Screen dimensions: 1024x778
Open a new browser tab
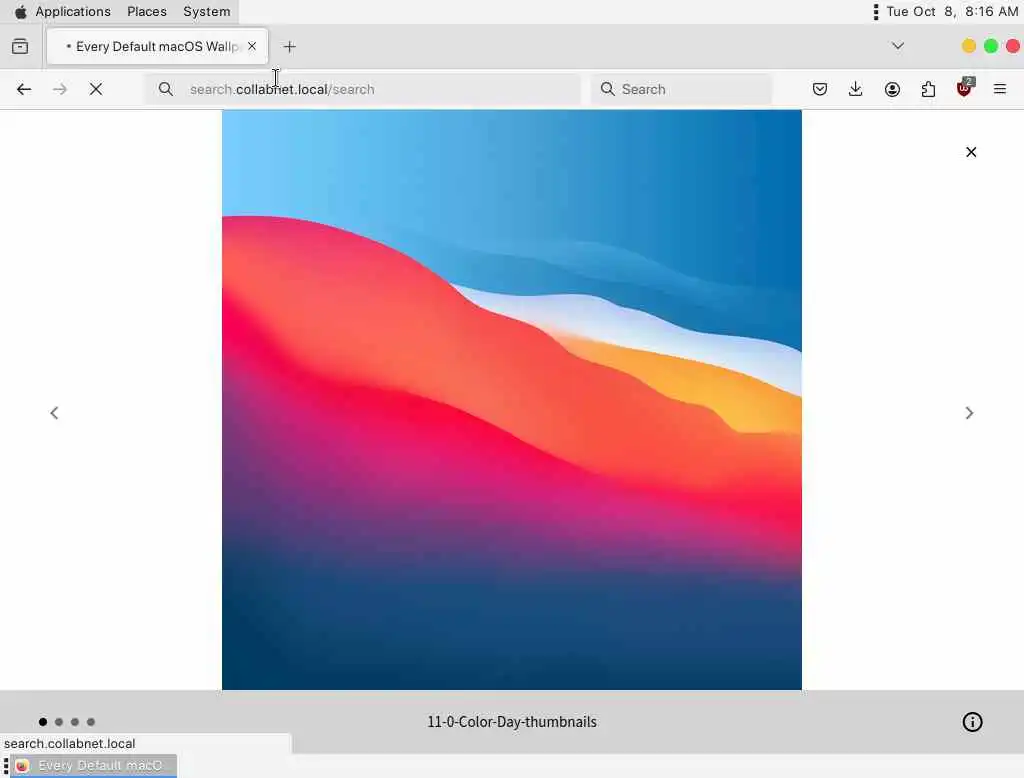coord(290,47)
